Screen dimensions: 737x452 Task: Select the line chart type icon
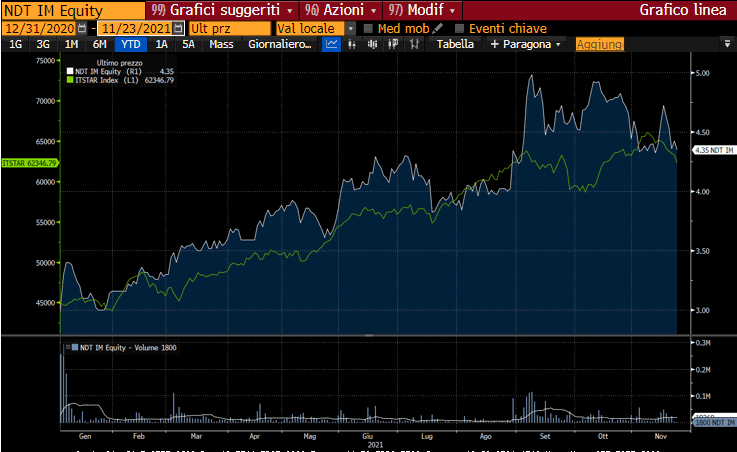click(x=331, y=44)
